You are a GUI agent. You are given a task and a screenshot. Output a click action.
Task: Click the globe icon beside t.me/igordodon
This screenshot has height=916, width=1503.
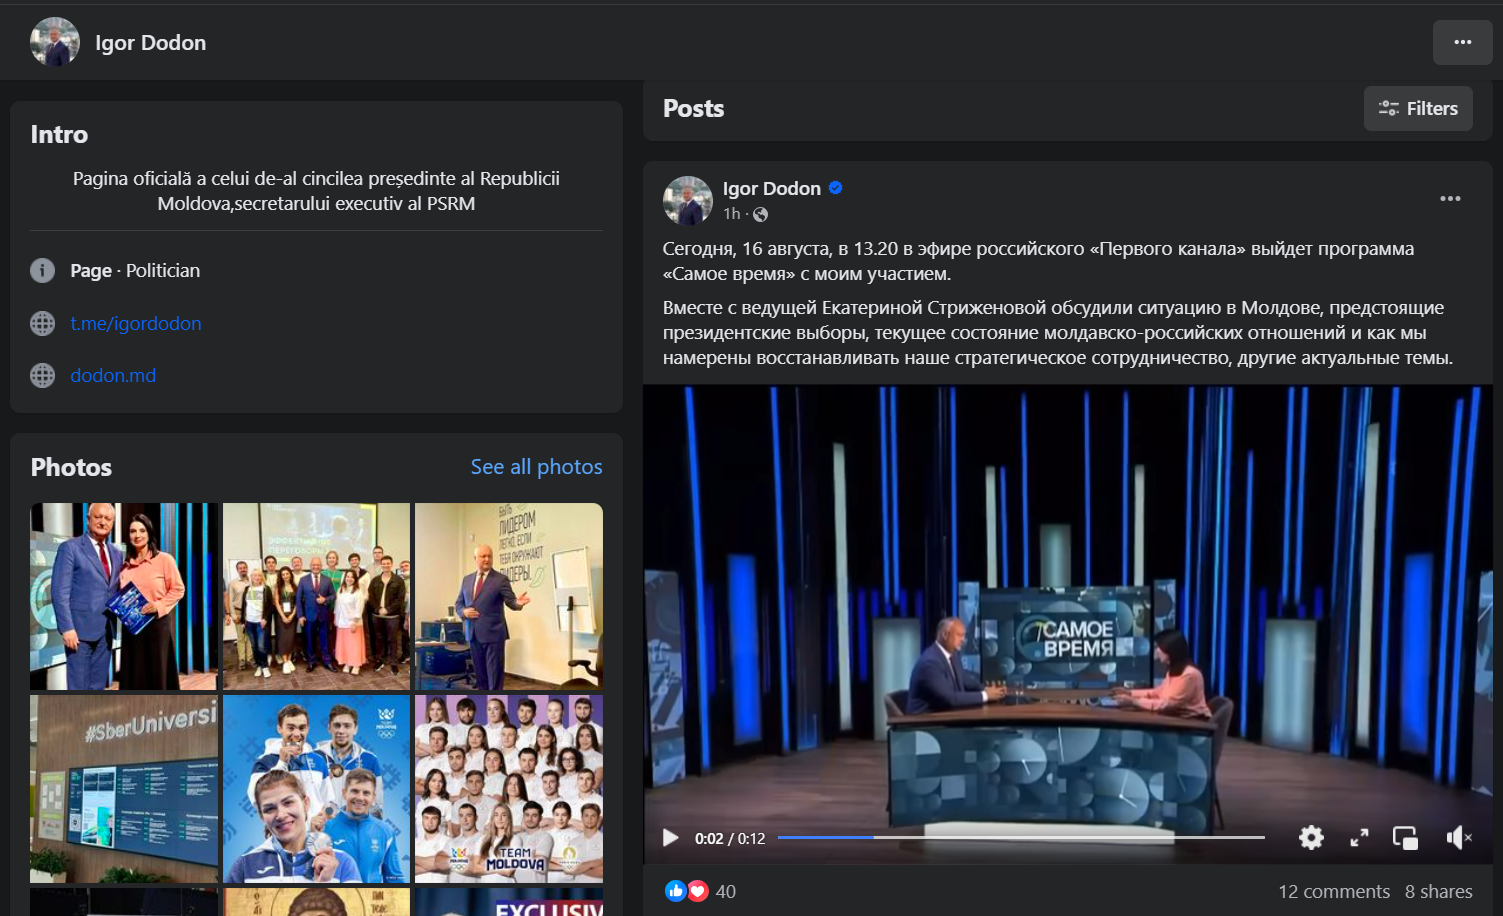click(42, 323)
